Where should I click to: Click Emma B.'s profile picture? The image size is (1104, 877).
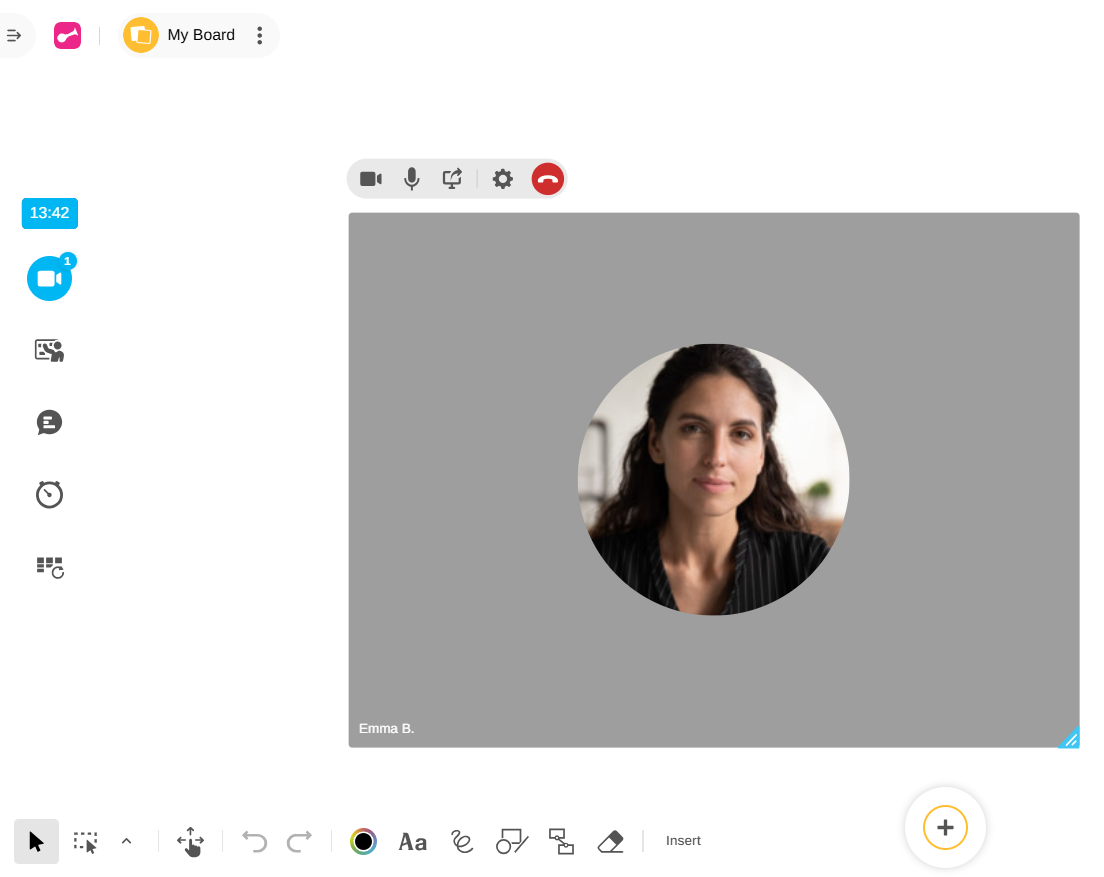713,480
